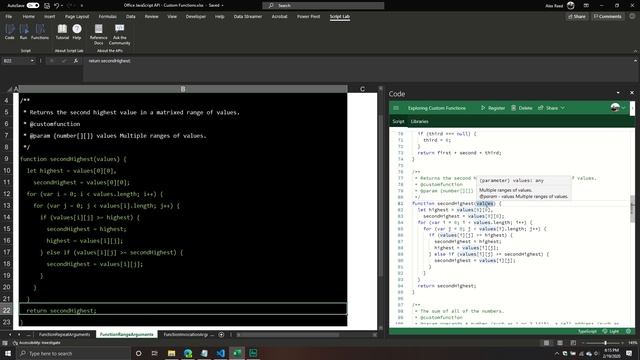Open the Share dropdown chevron in Code pane
640x360 pixels.
563,108
